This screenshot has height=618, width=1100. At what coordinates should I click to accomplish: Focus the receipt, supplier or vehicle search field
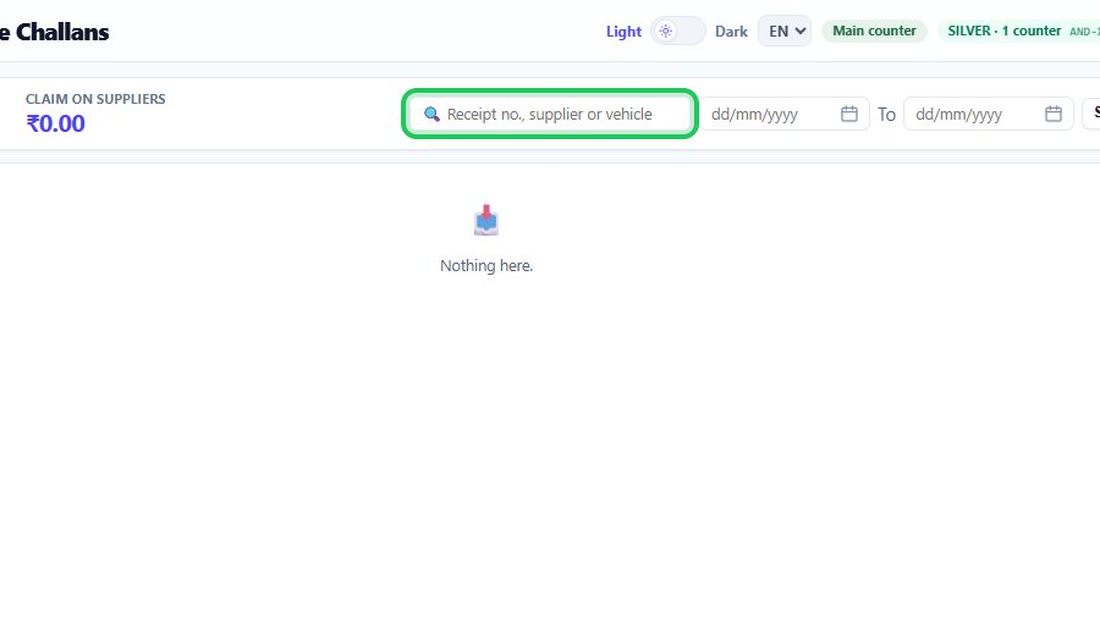550,114
